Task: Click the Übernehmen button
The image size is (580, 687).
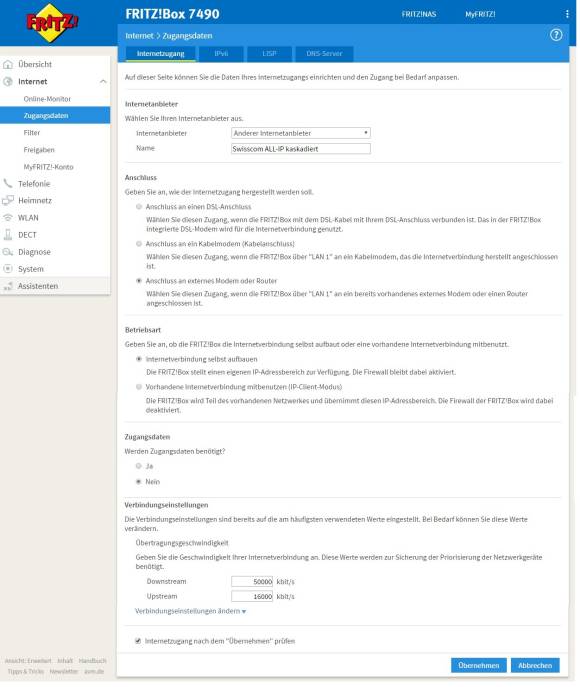Action: click(478, 665)
